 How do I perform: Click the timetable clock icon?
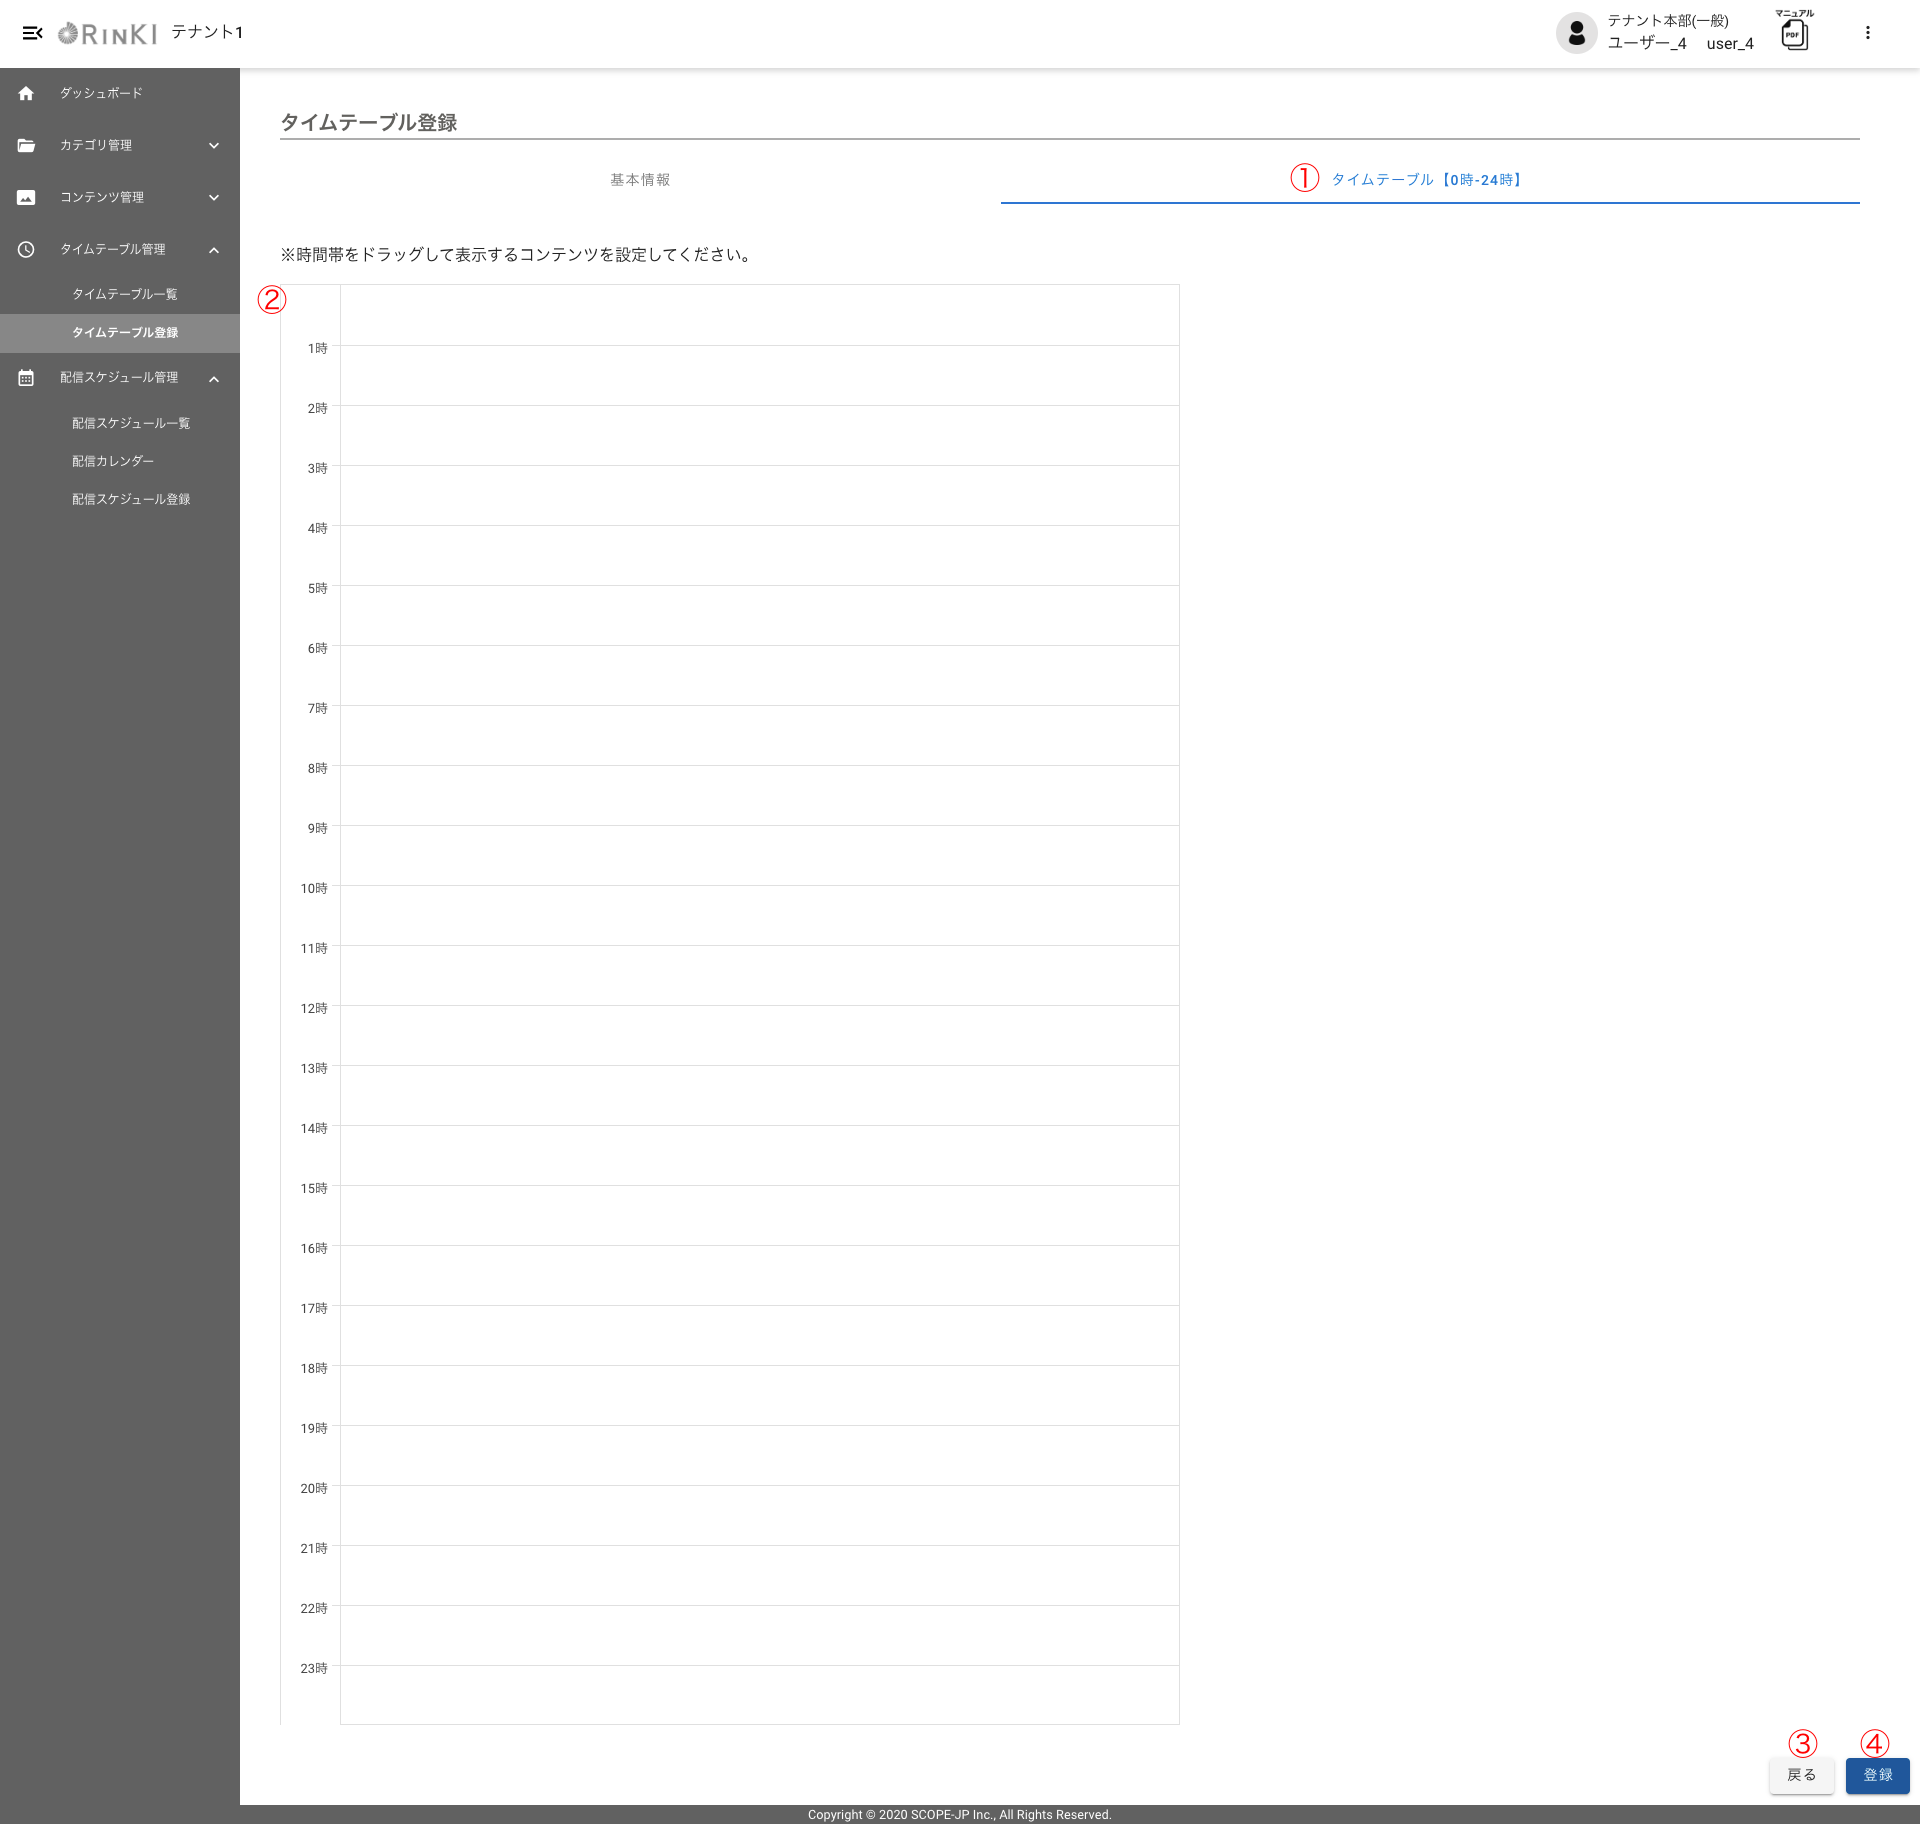pyautogui.click(x=26, y=249)
